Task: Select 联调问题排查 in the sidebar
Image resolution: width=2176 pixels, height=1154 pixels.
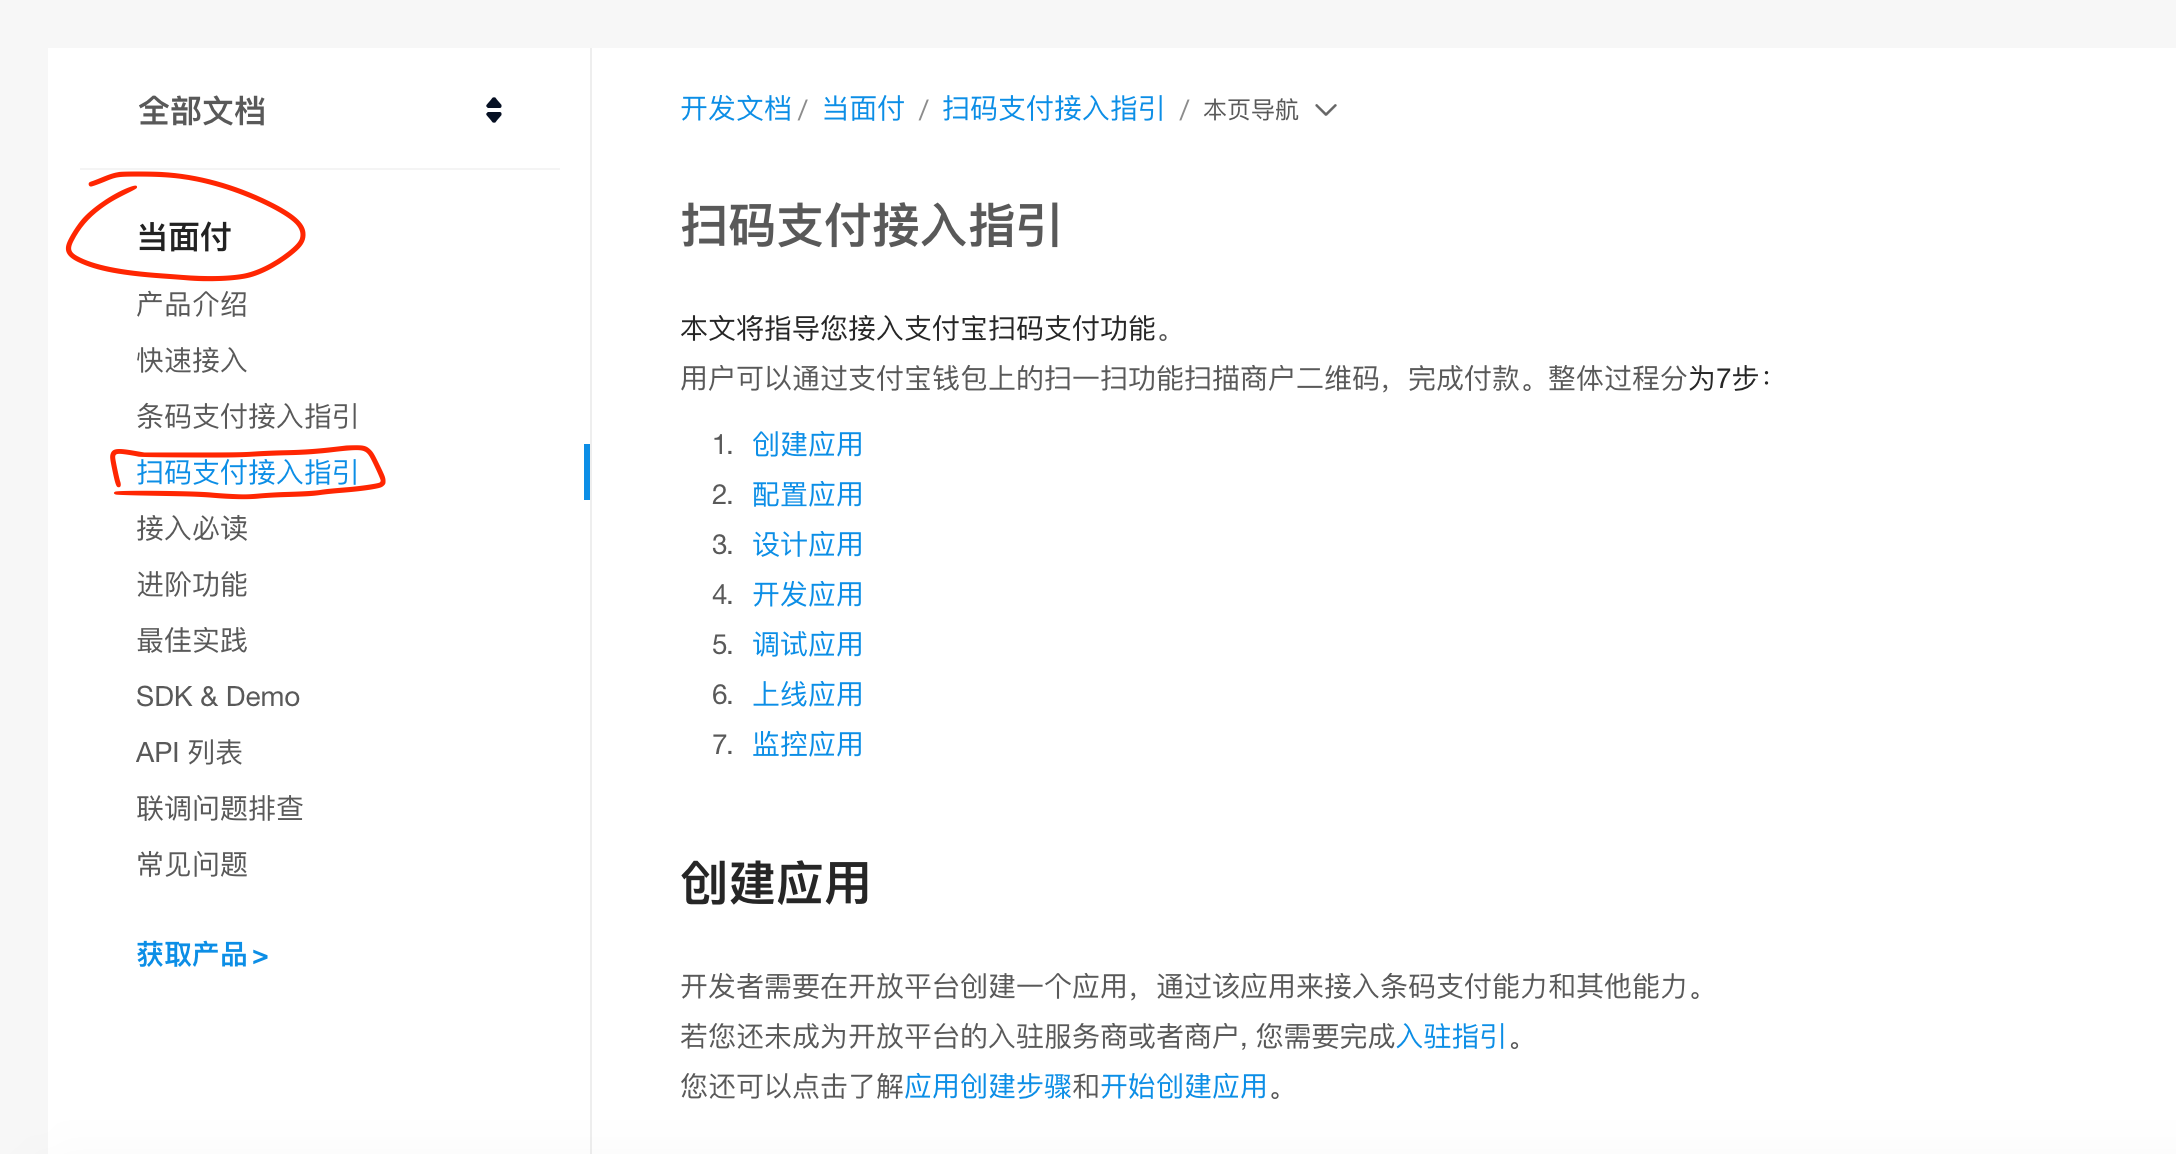Action: click(219, 808)
